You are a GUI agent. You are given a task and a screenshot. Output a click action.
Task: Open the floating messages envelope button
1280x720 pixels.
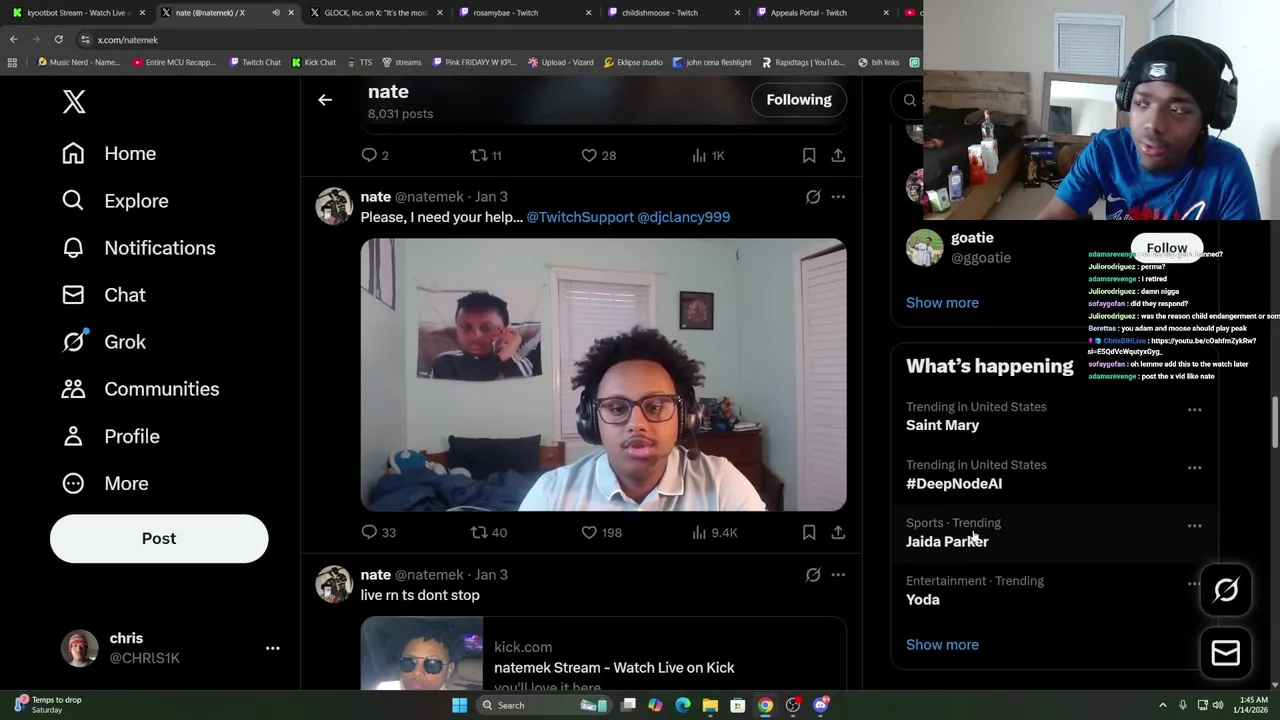point(1226,653)
